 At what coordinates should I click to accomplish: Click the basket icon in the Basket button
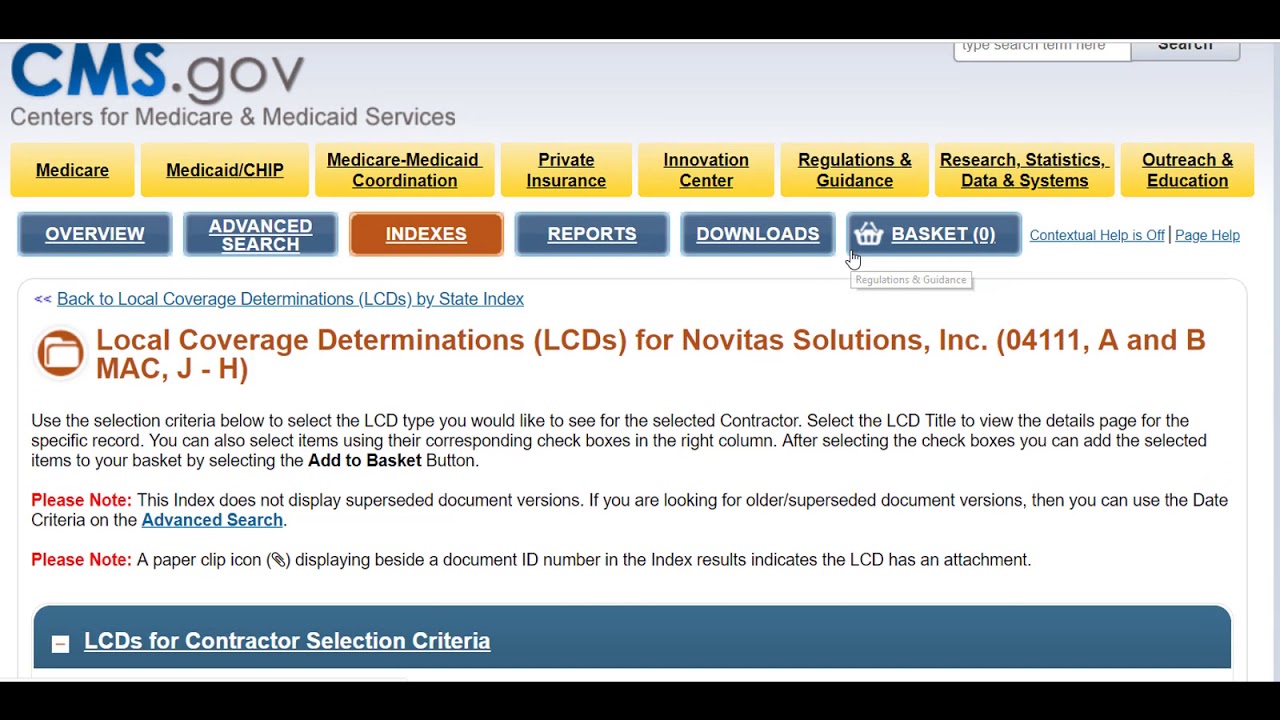(869, 234)
